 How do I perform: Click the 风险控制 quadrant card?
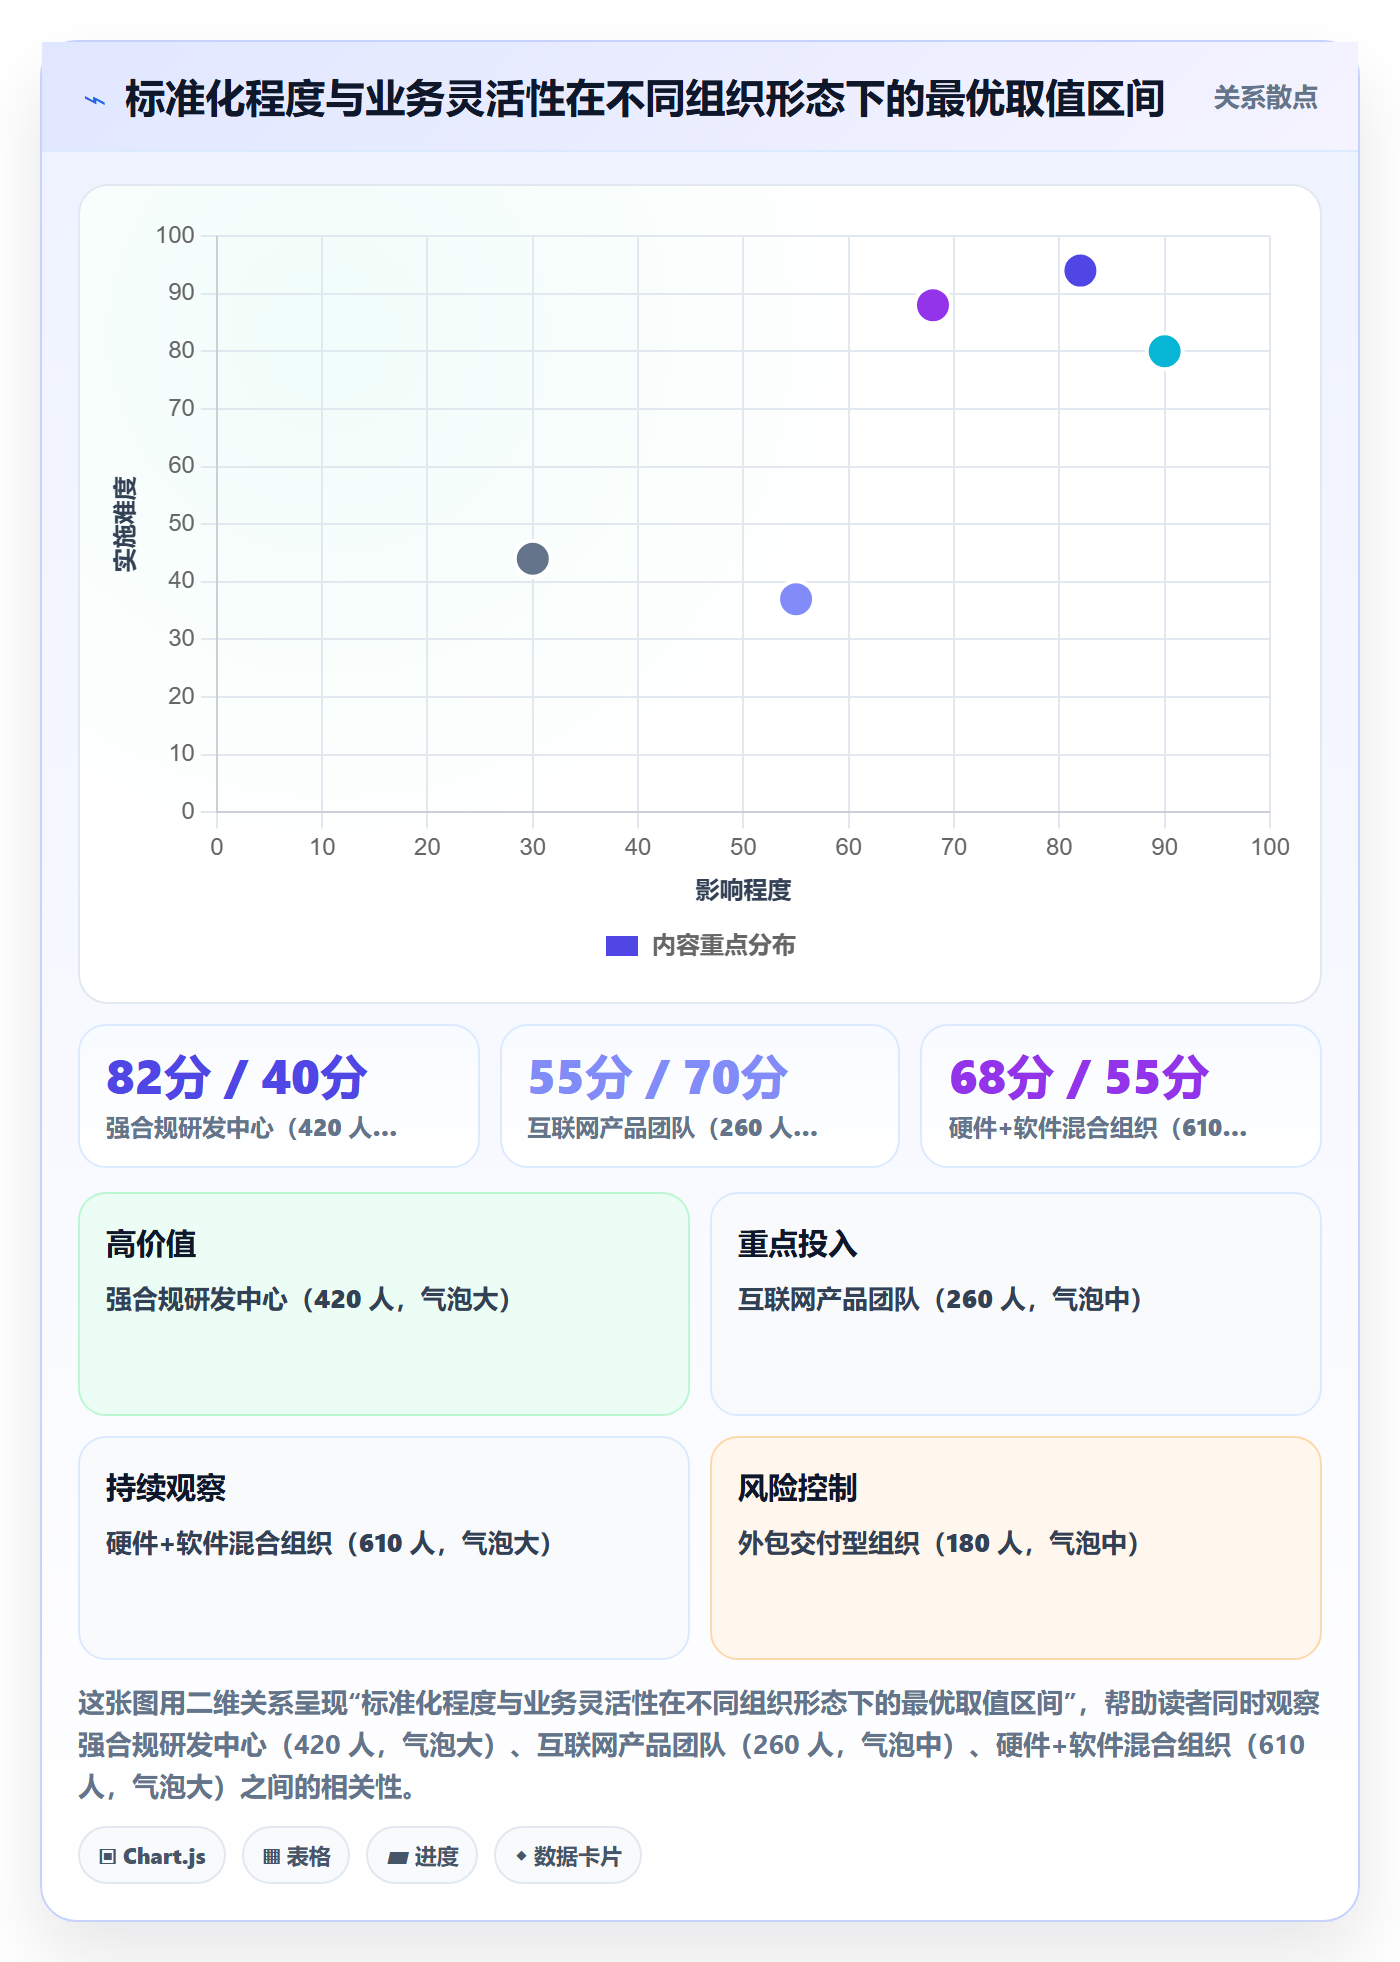point(1016,1548)
